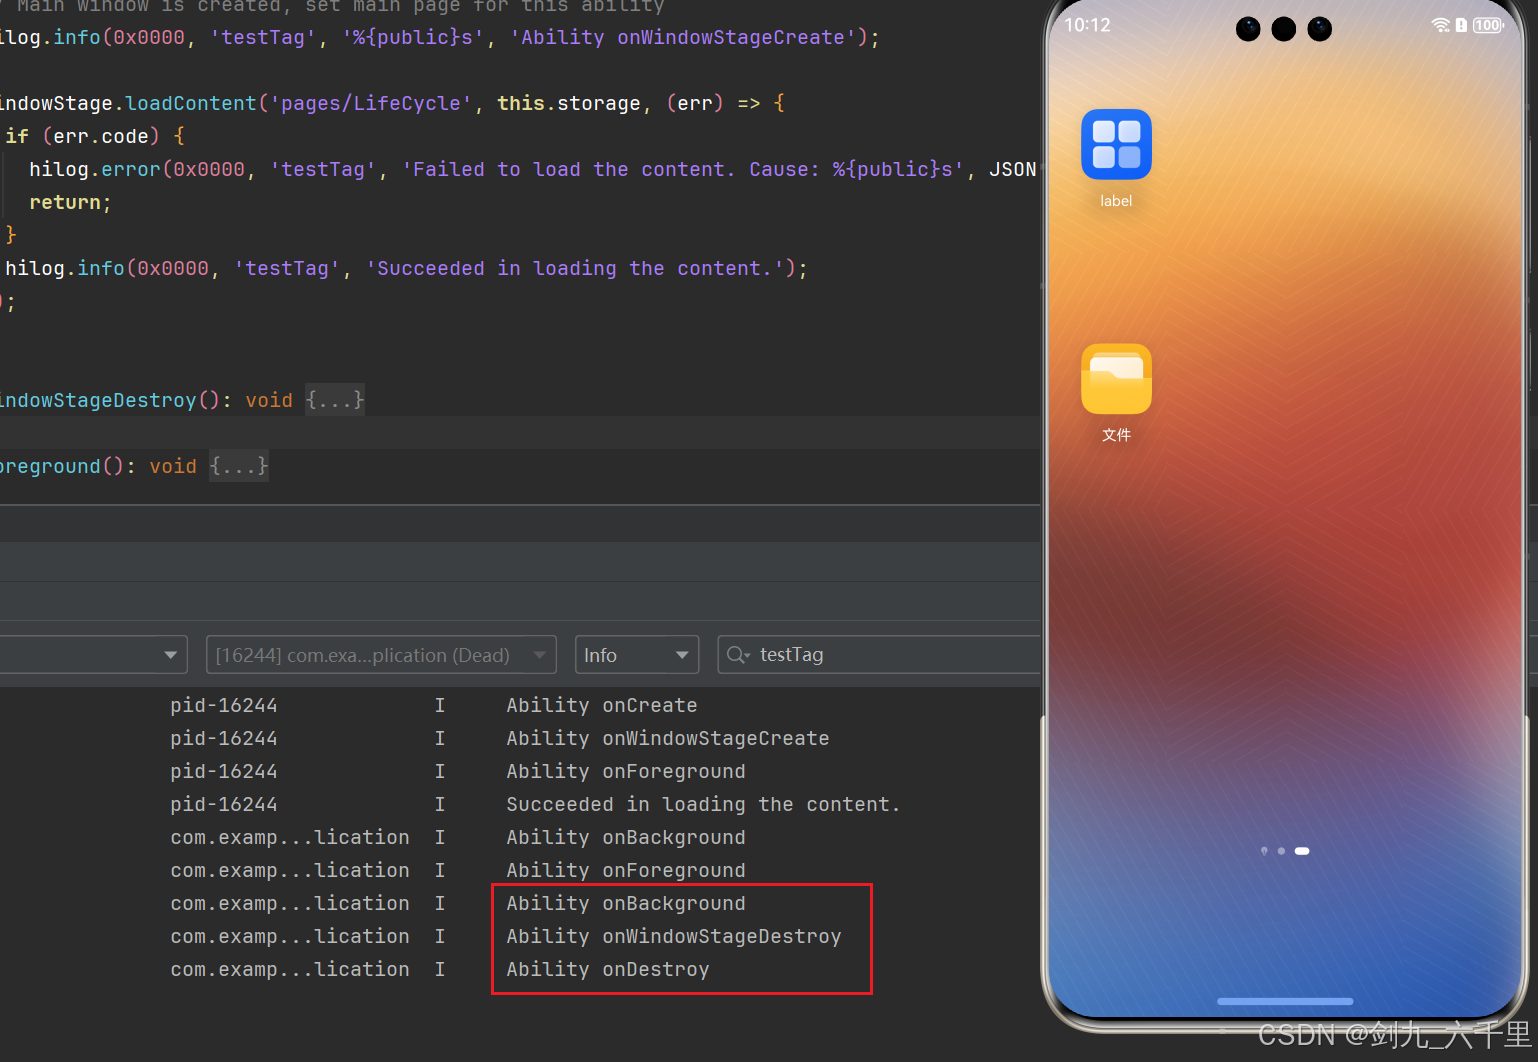
Task: Select the 'Ability onWindowStageDestroy' log line
Action: tap(673, 936)
